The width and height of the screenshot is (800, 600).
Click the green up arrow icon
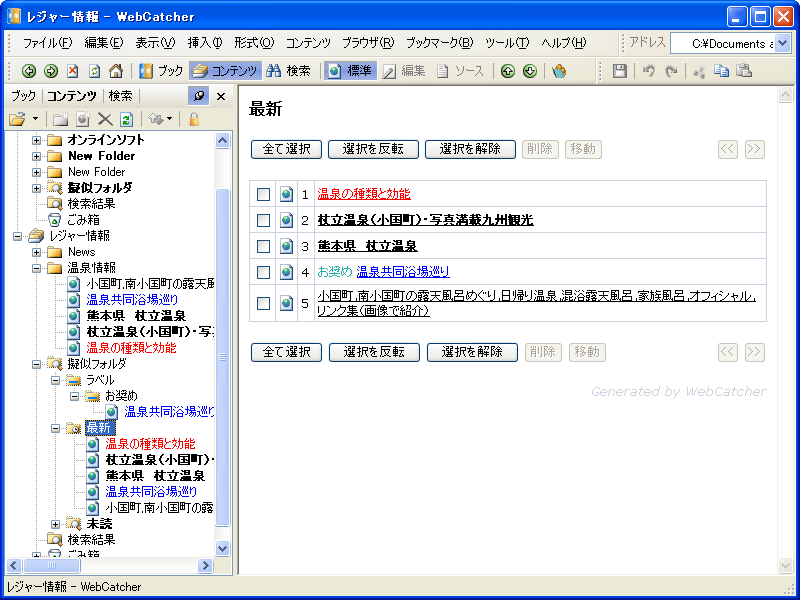coord(507,71)
